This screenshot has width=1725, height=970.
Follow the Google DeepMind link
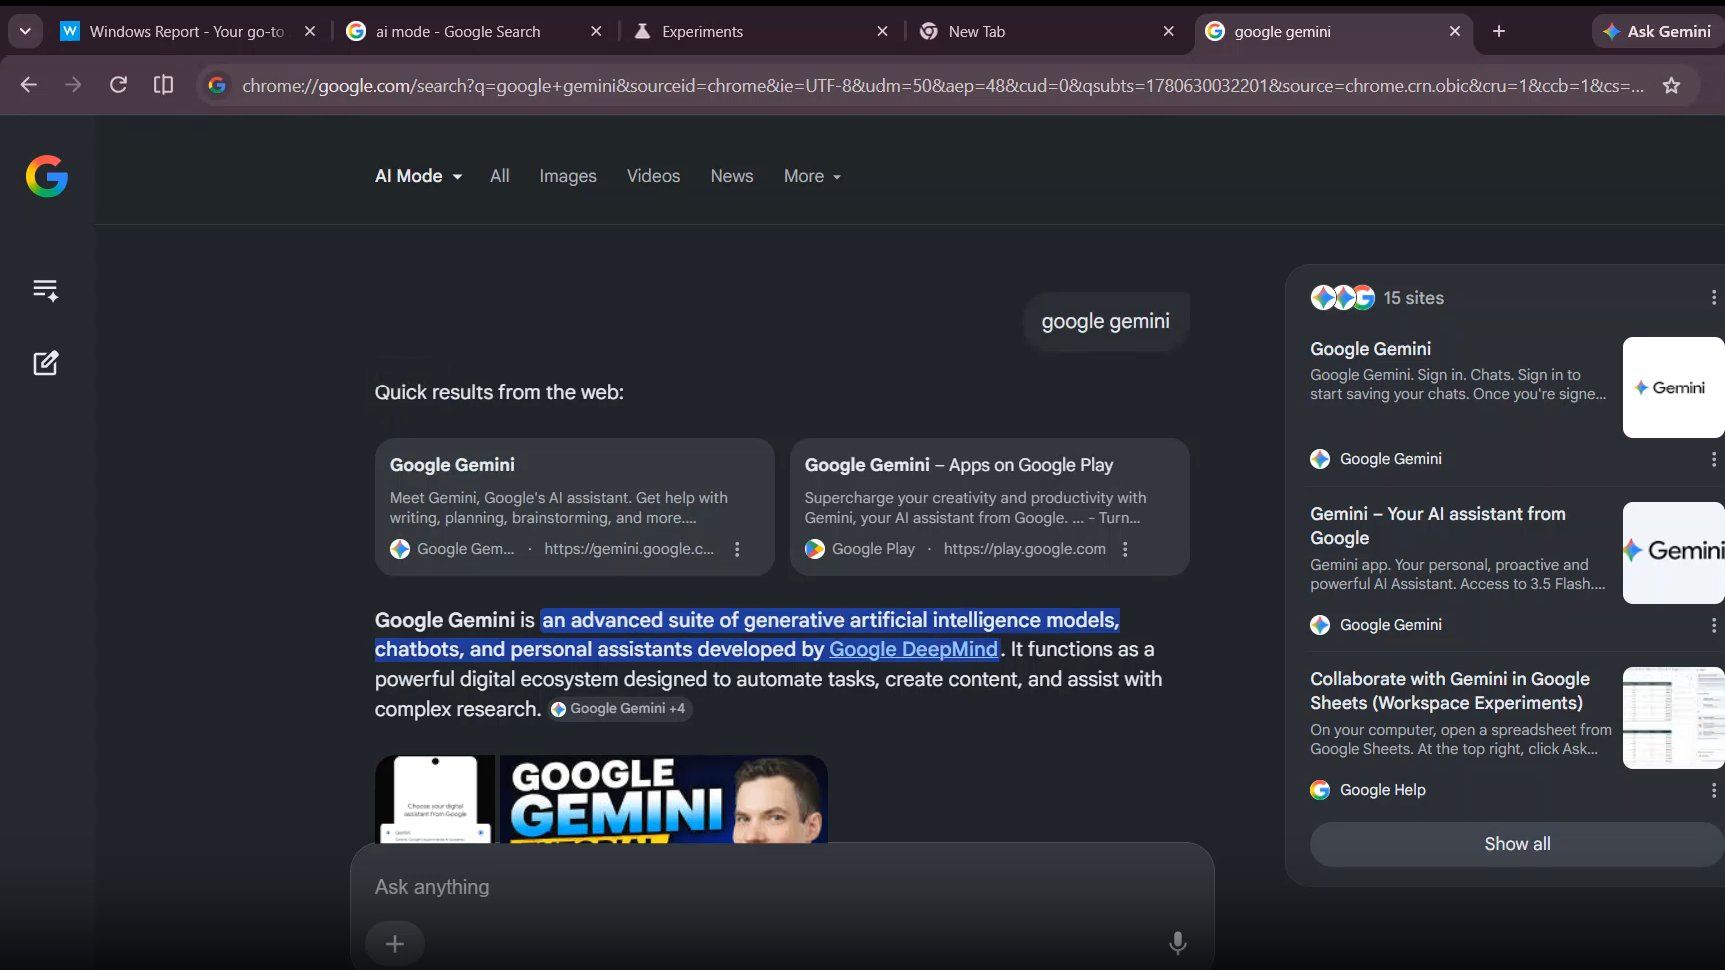(x=913, y=649)
